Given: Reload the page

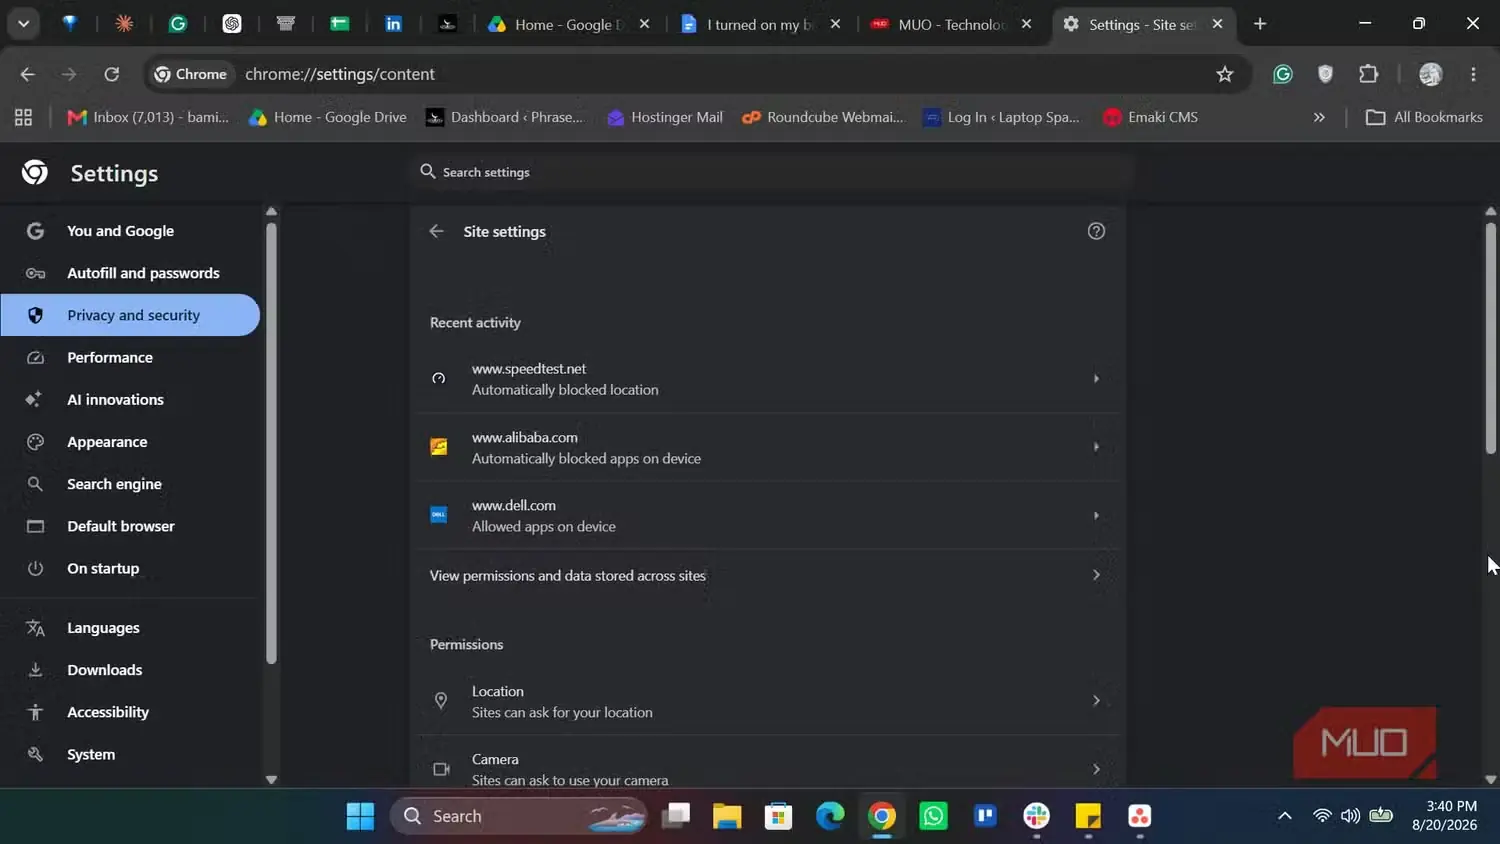Looking at the screenshot, I should point(112,74).
